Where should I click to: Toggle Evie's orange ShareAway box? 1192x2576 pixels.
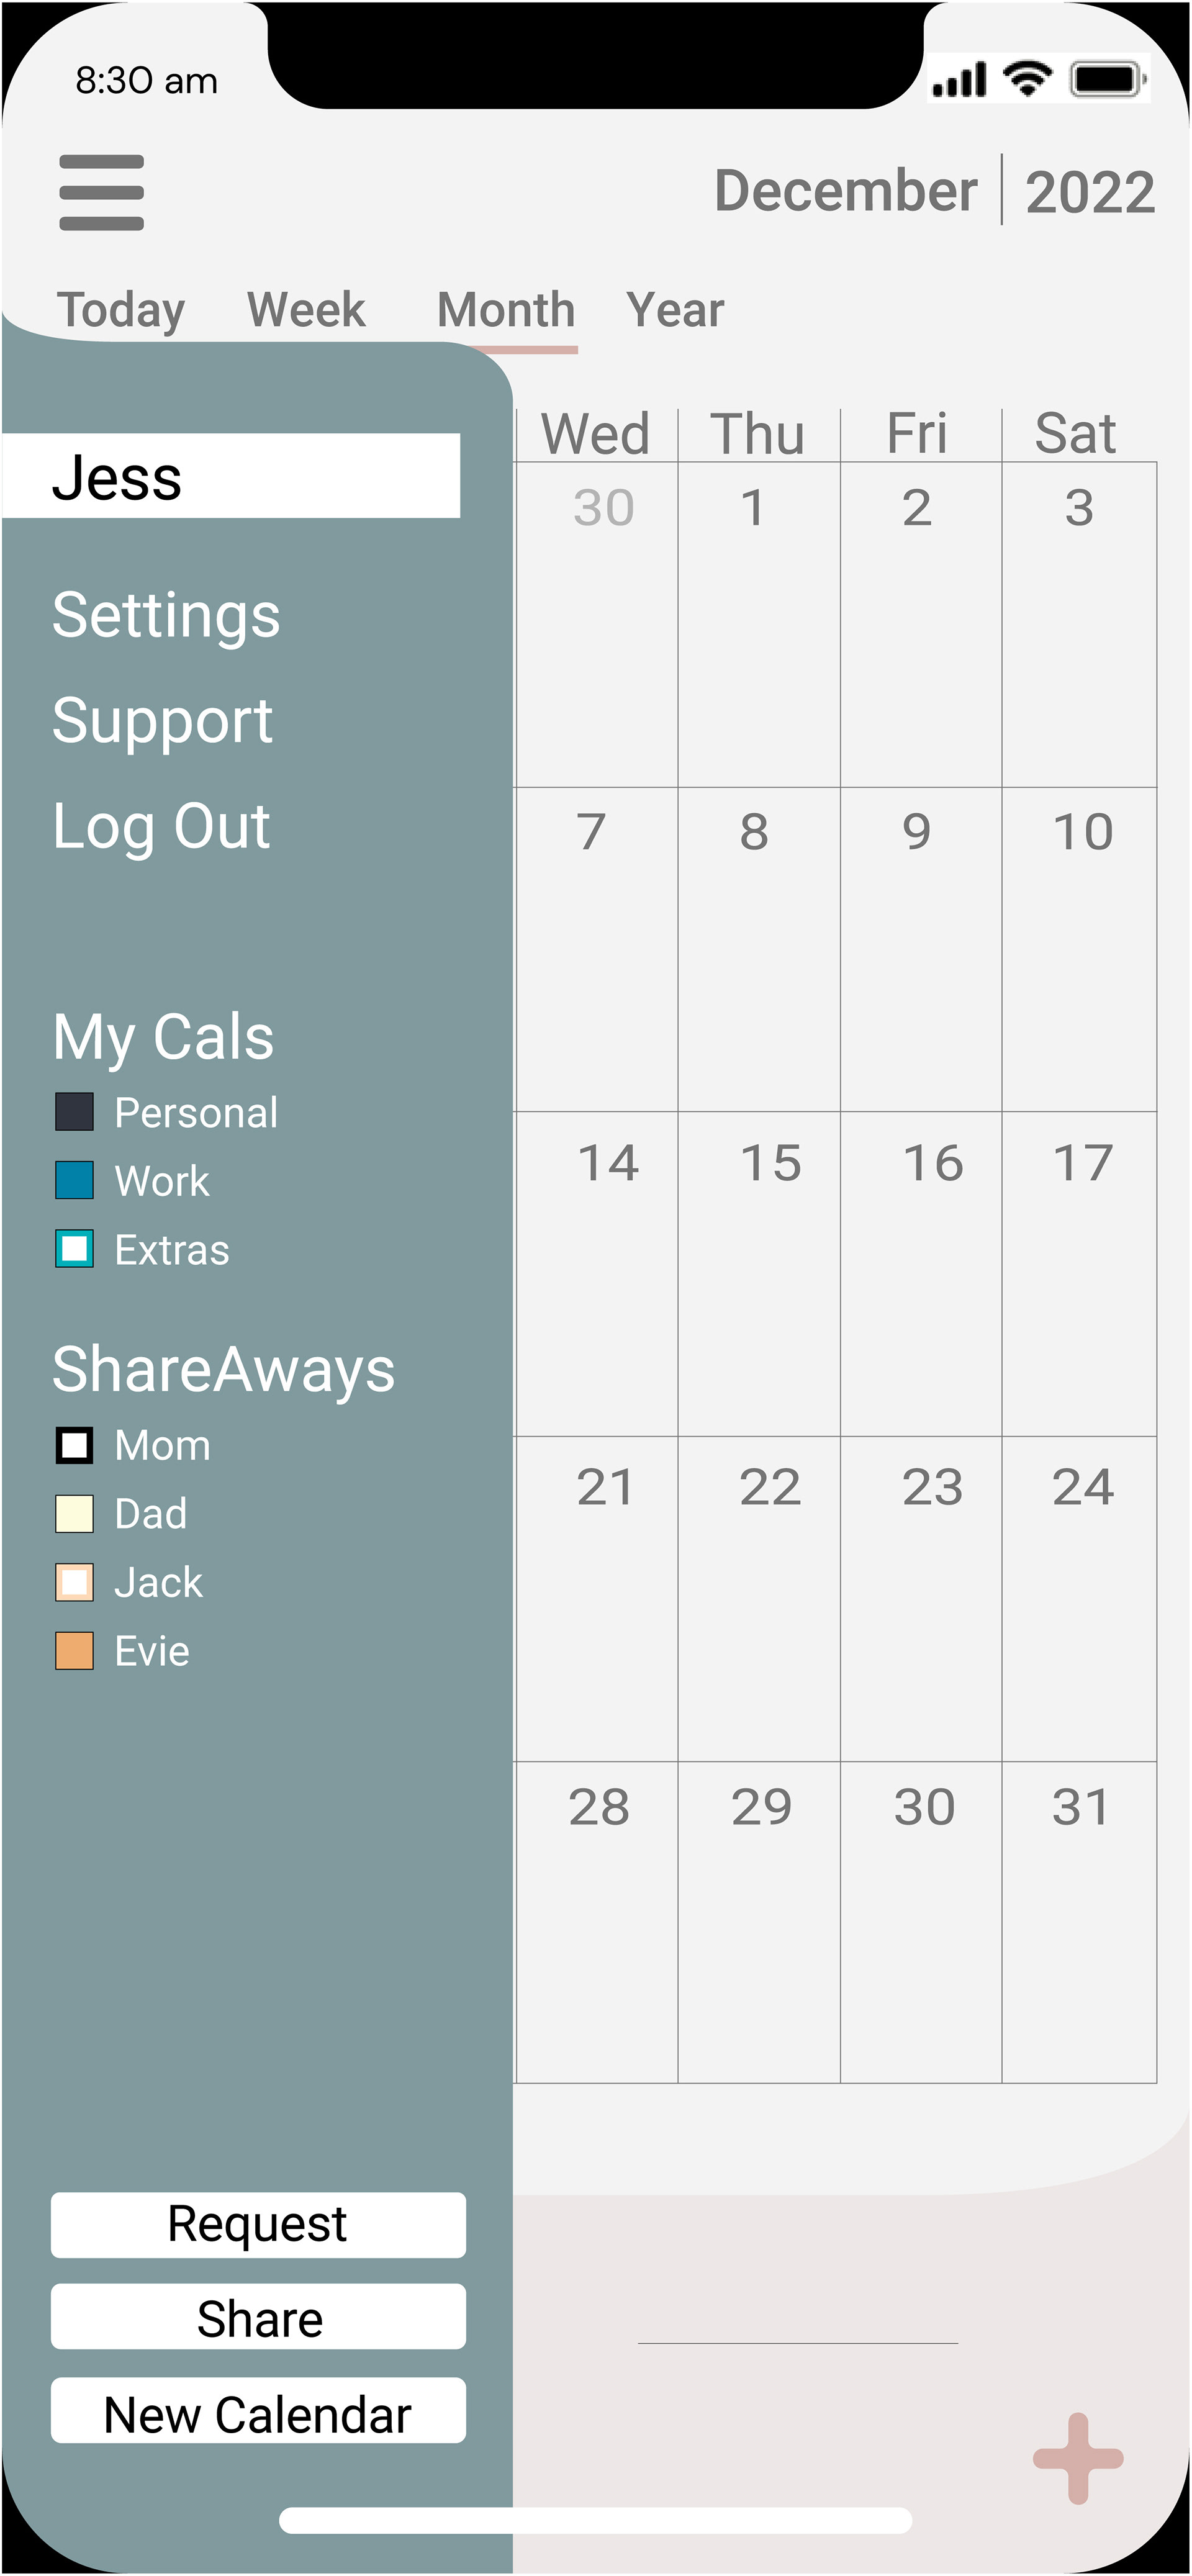[x=74, y=1650]
